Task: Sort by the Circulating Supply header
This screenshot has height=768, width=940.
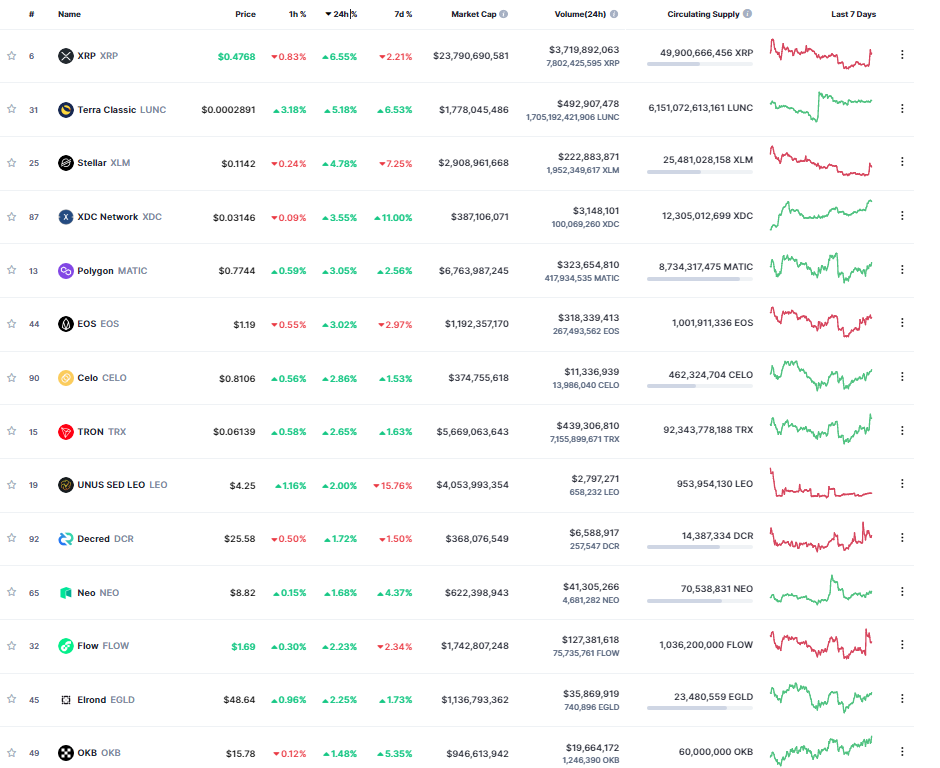Action: (x=703, y=14)
